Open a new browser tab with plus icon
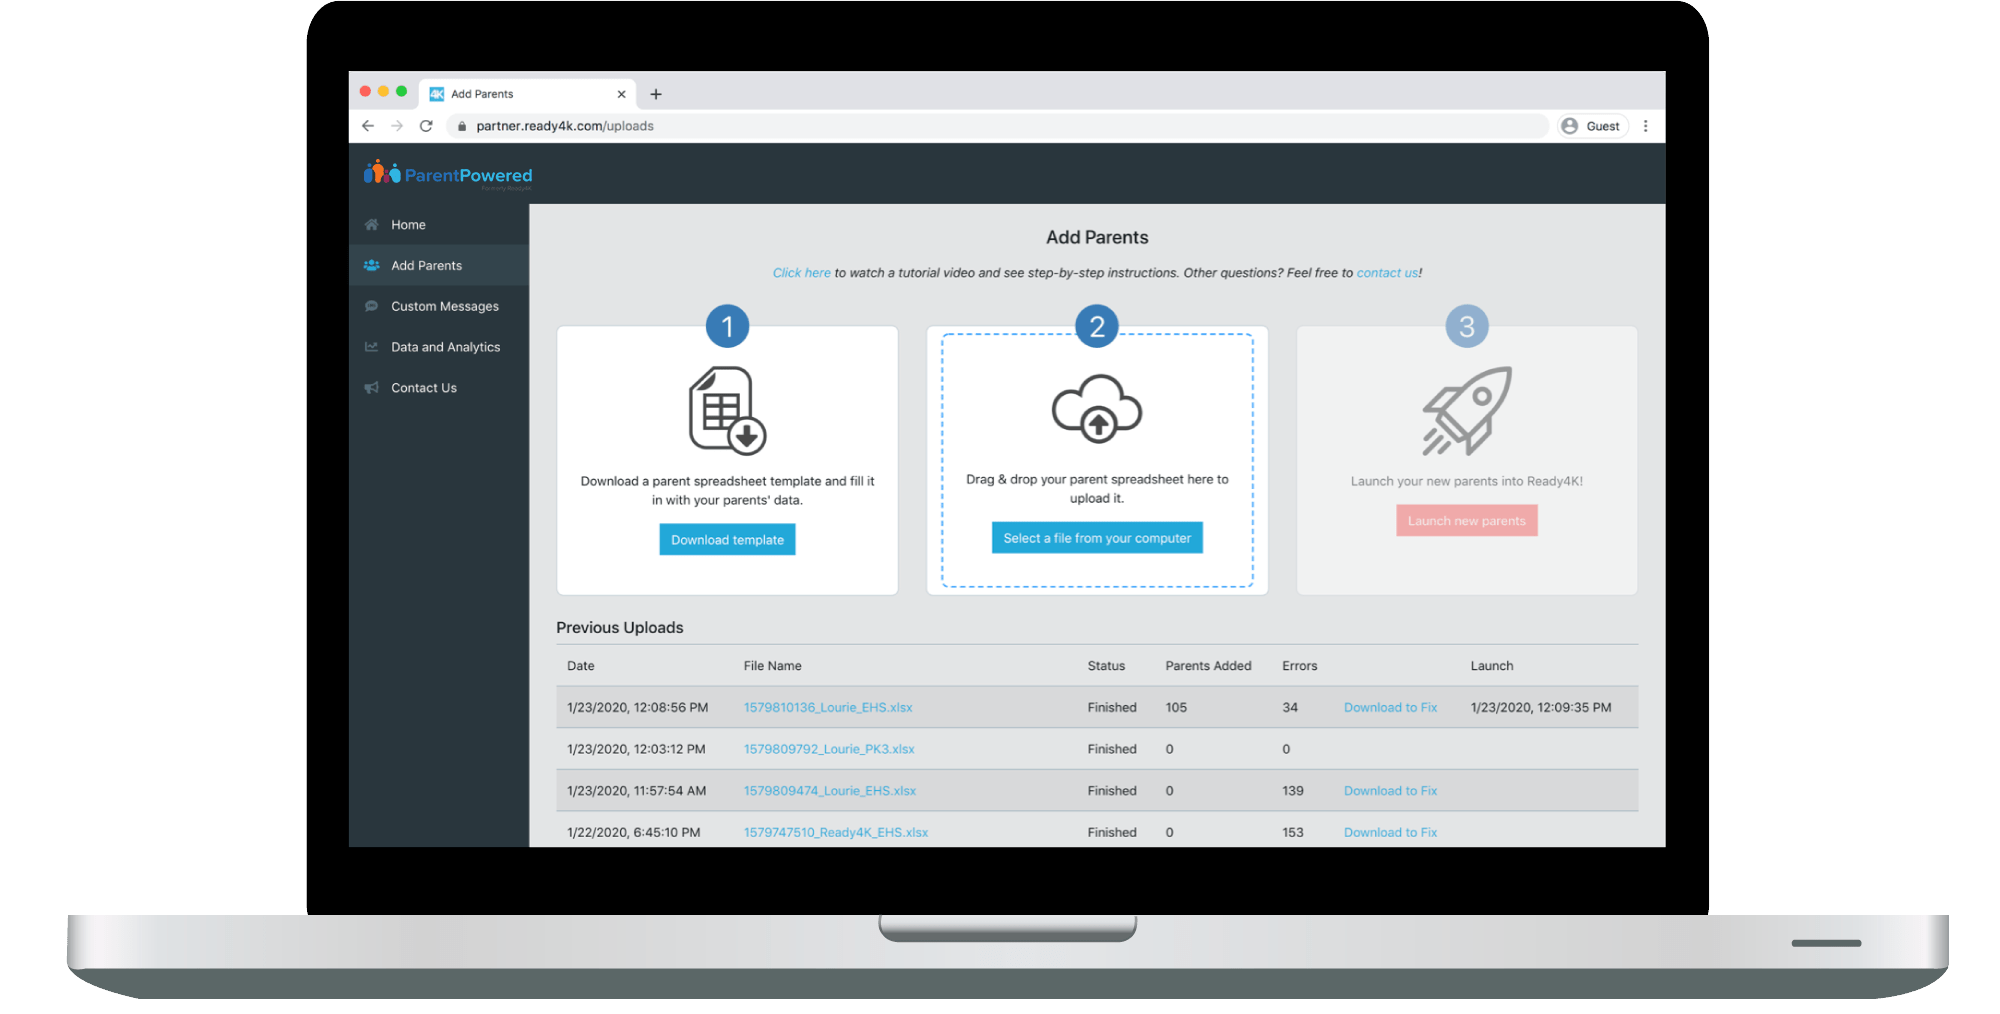This screenshot has width=2000, height=1014. coord(656,94)
